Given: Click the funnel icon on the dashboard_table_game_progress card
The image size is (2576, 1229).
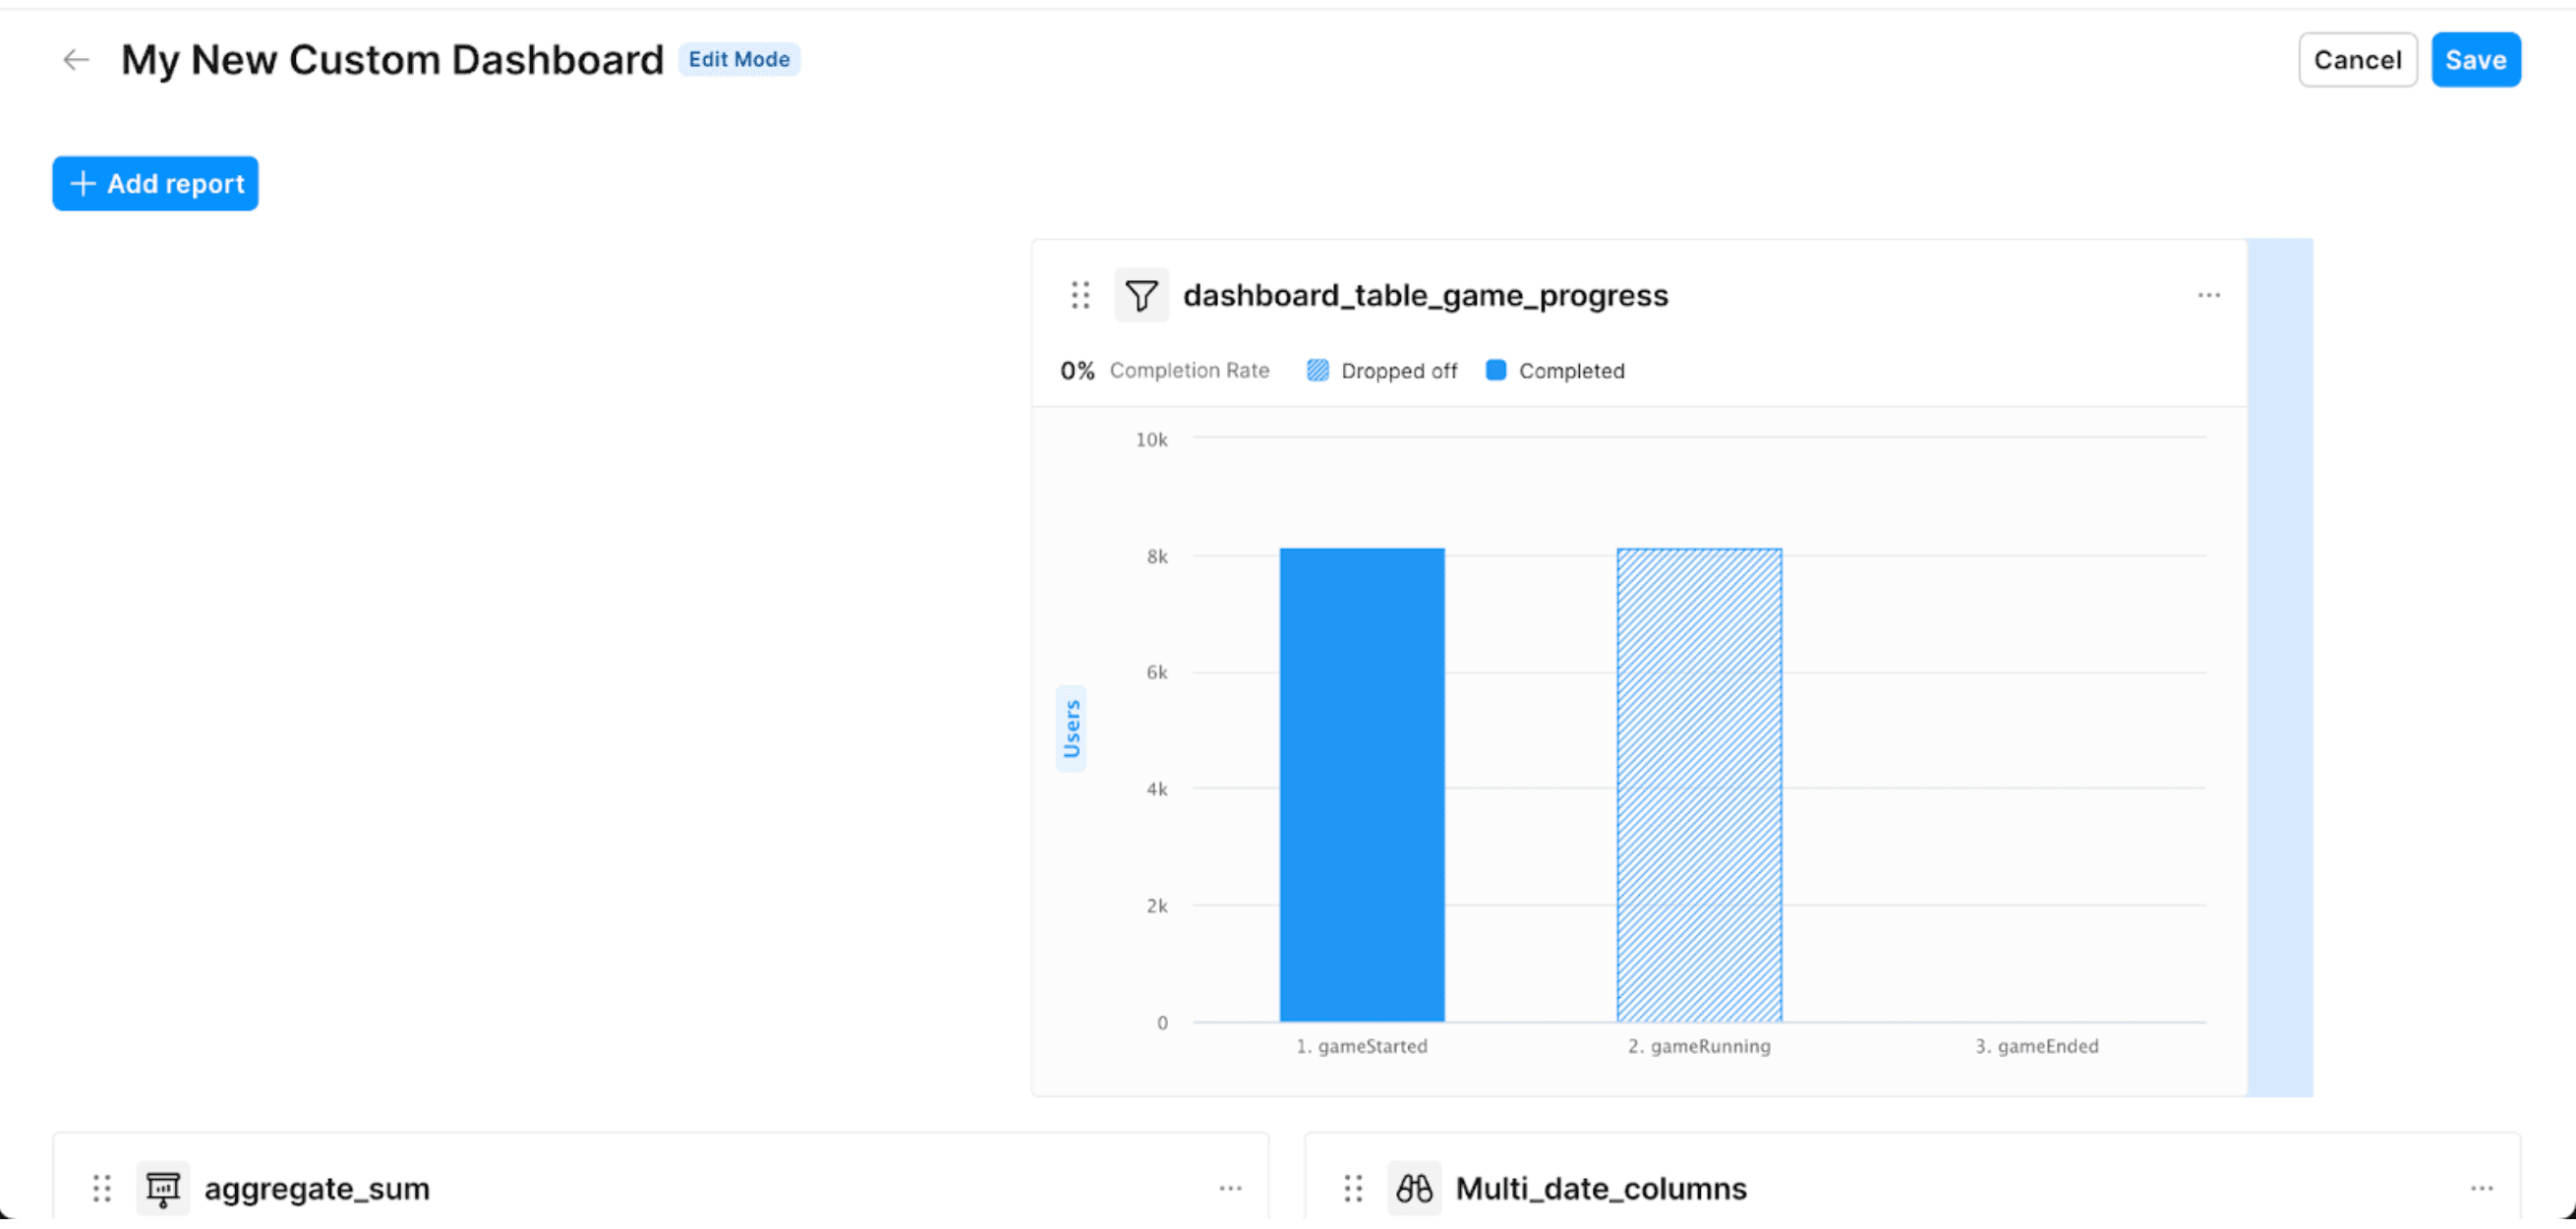Looking at the screenshot, I should click(1141, 296).
